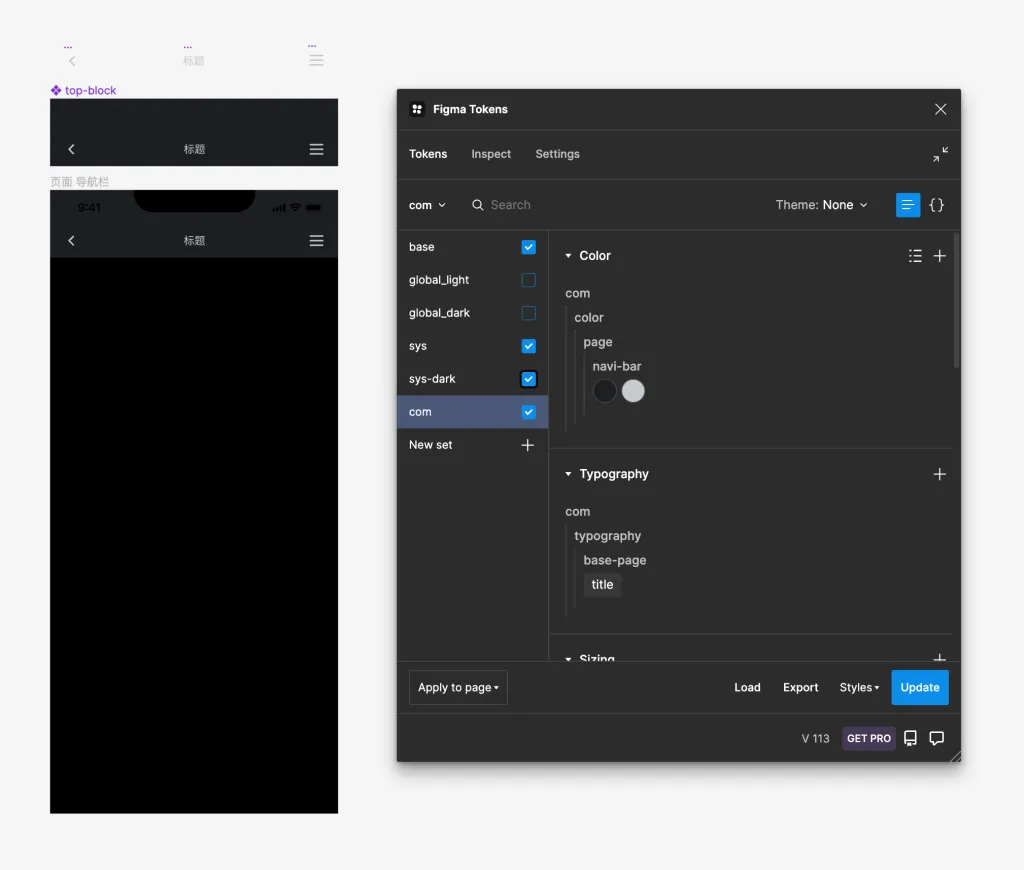
Task: Select the sys token set row
Action: pyautogui.click(x=472, y=346)
